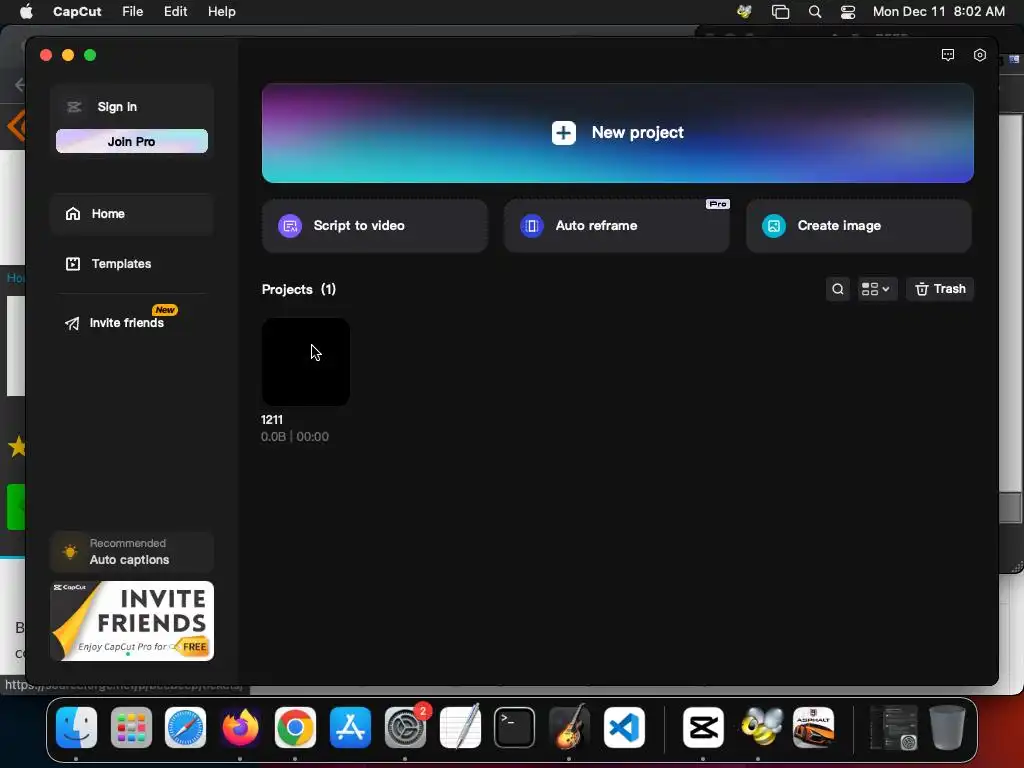Viewport: 1024px width, 768px height.
Task: Open the Trash
Action: click(940, 289)
